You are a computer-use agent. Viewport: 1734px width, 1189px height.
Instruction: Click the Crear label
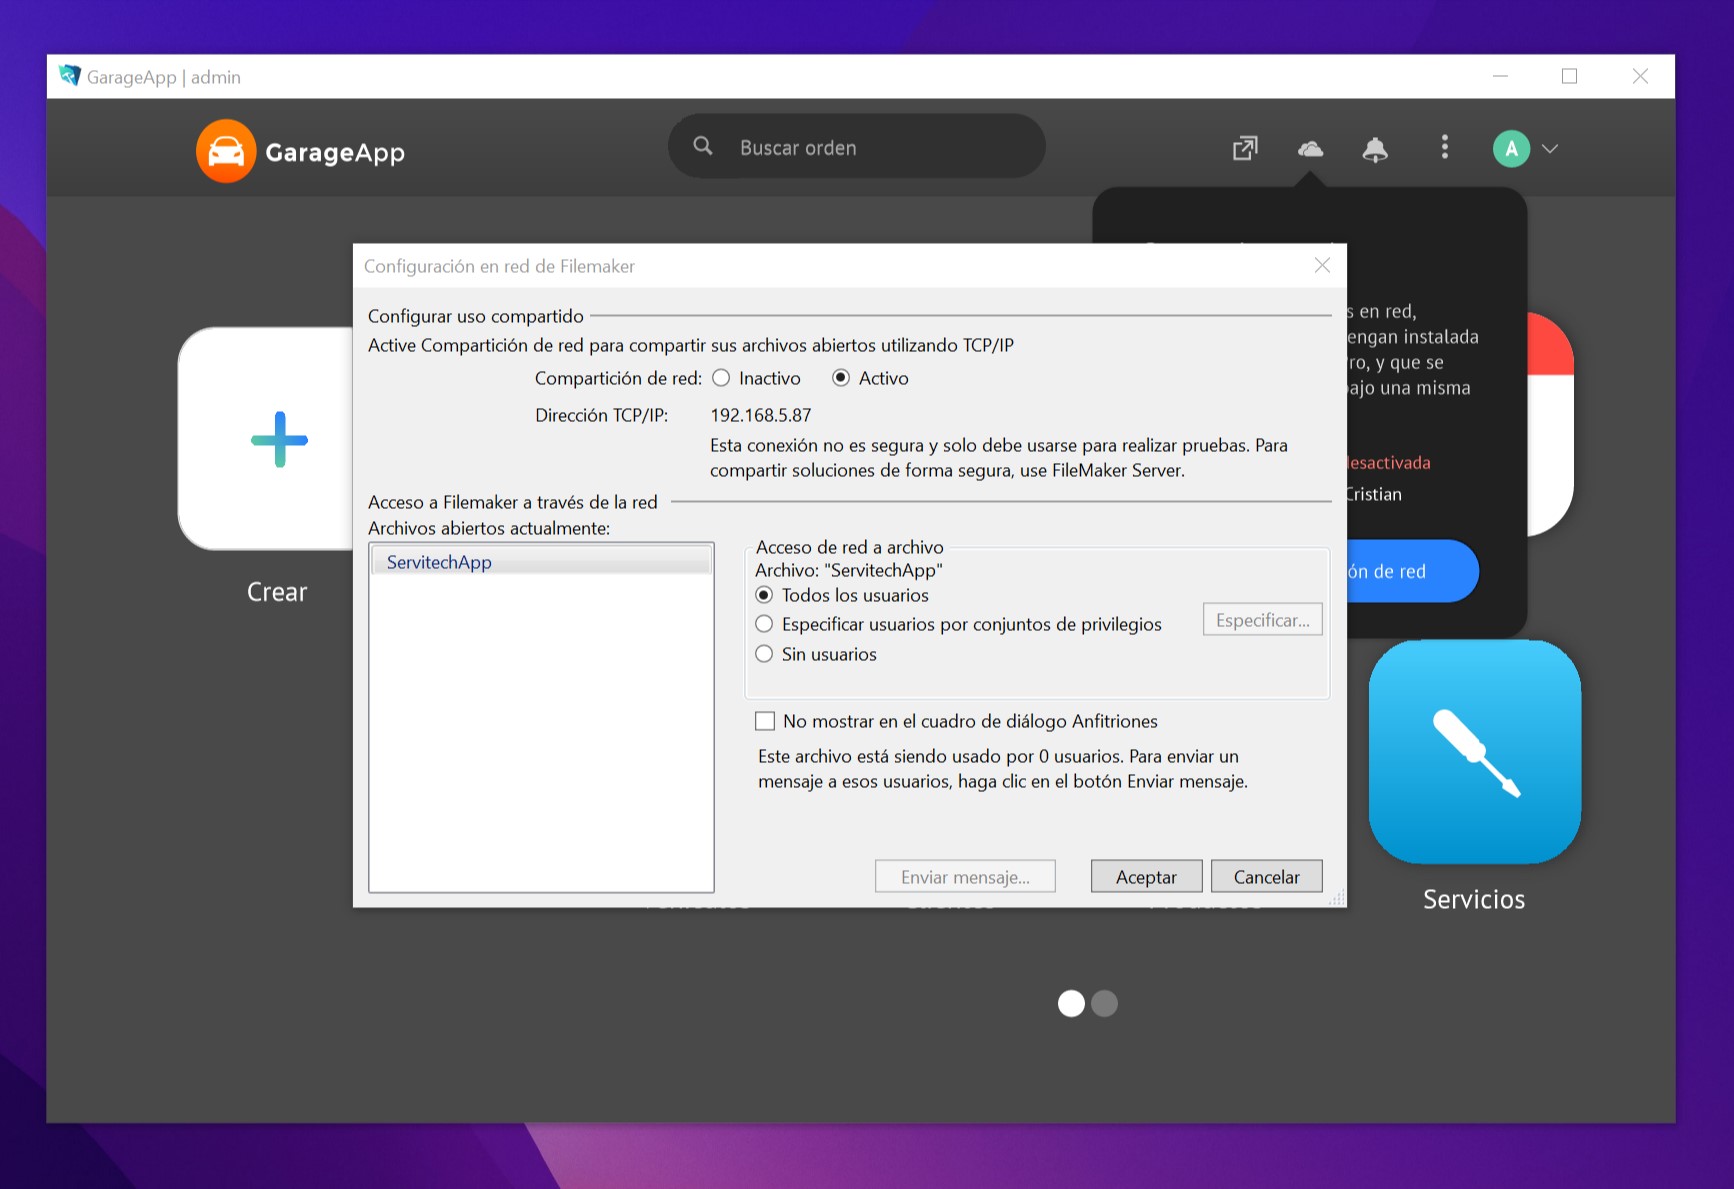277,592
